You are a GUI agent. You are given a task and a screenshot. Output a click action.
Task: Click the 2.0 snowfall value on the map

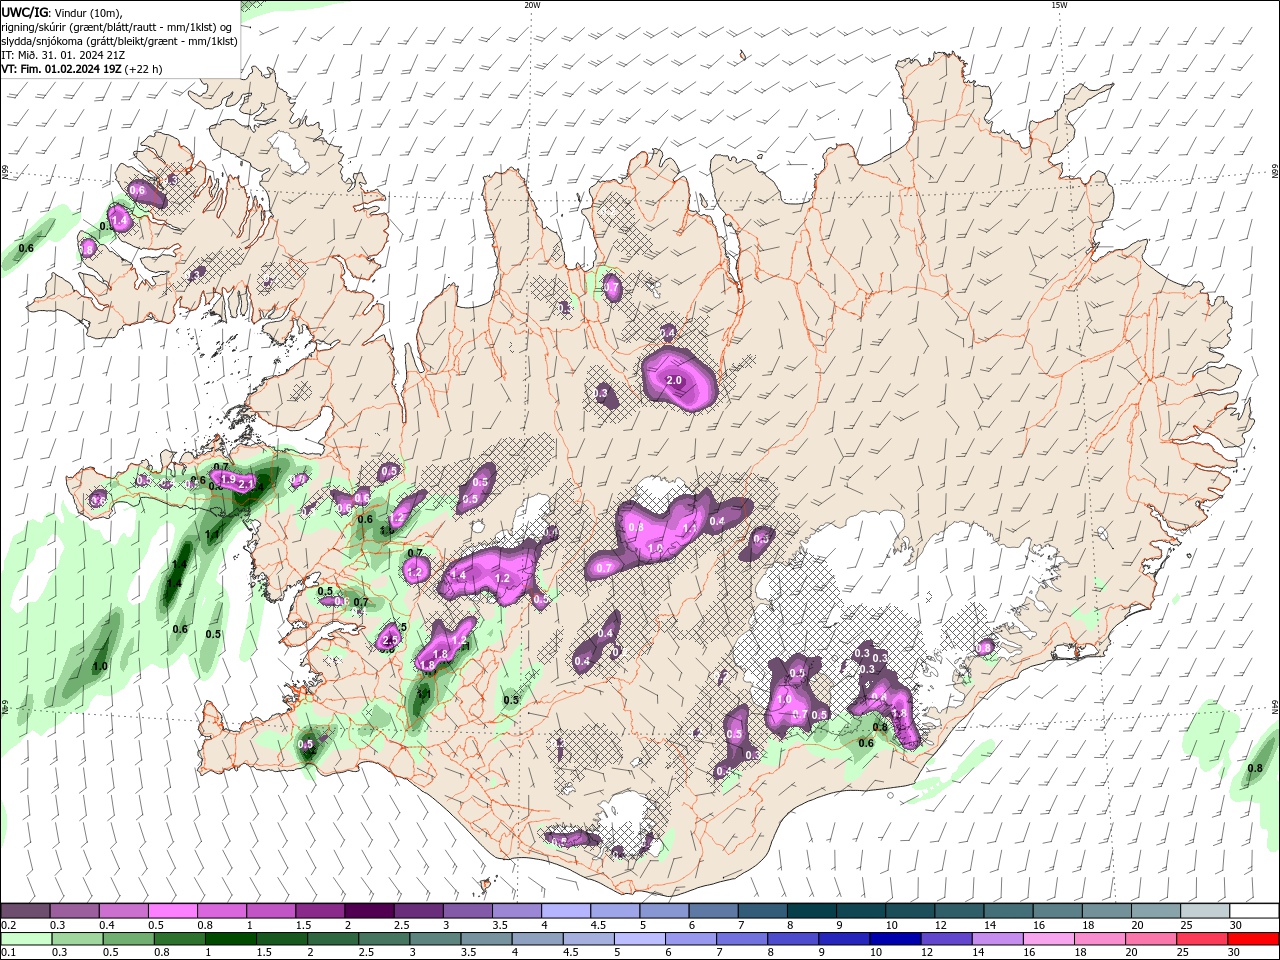coord(674,381)
